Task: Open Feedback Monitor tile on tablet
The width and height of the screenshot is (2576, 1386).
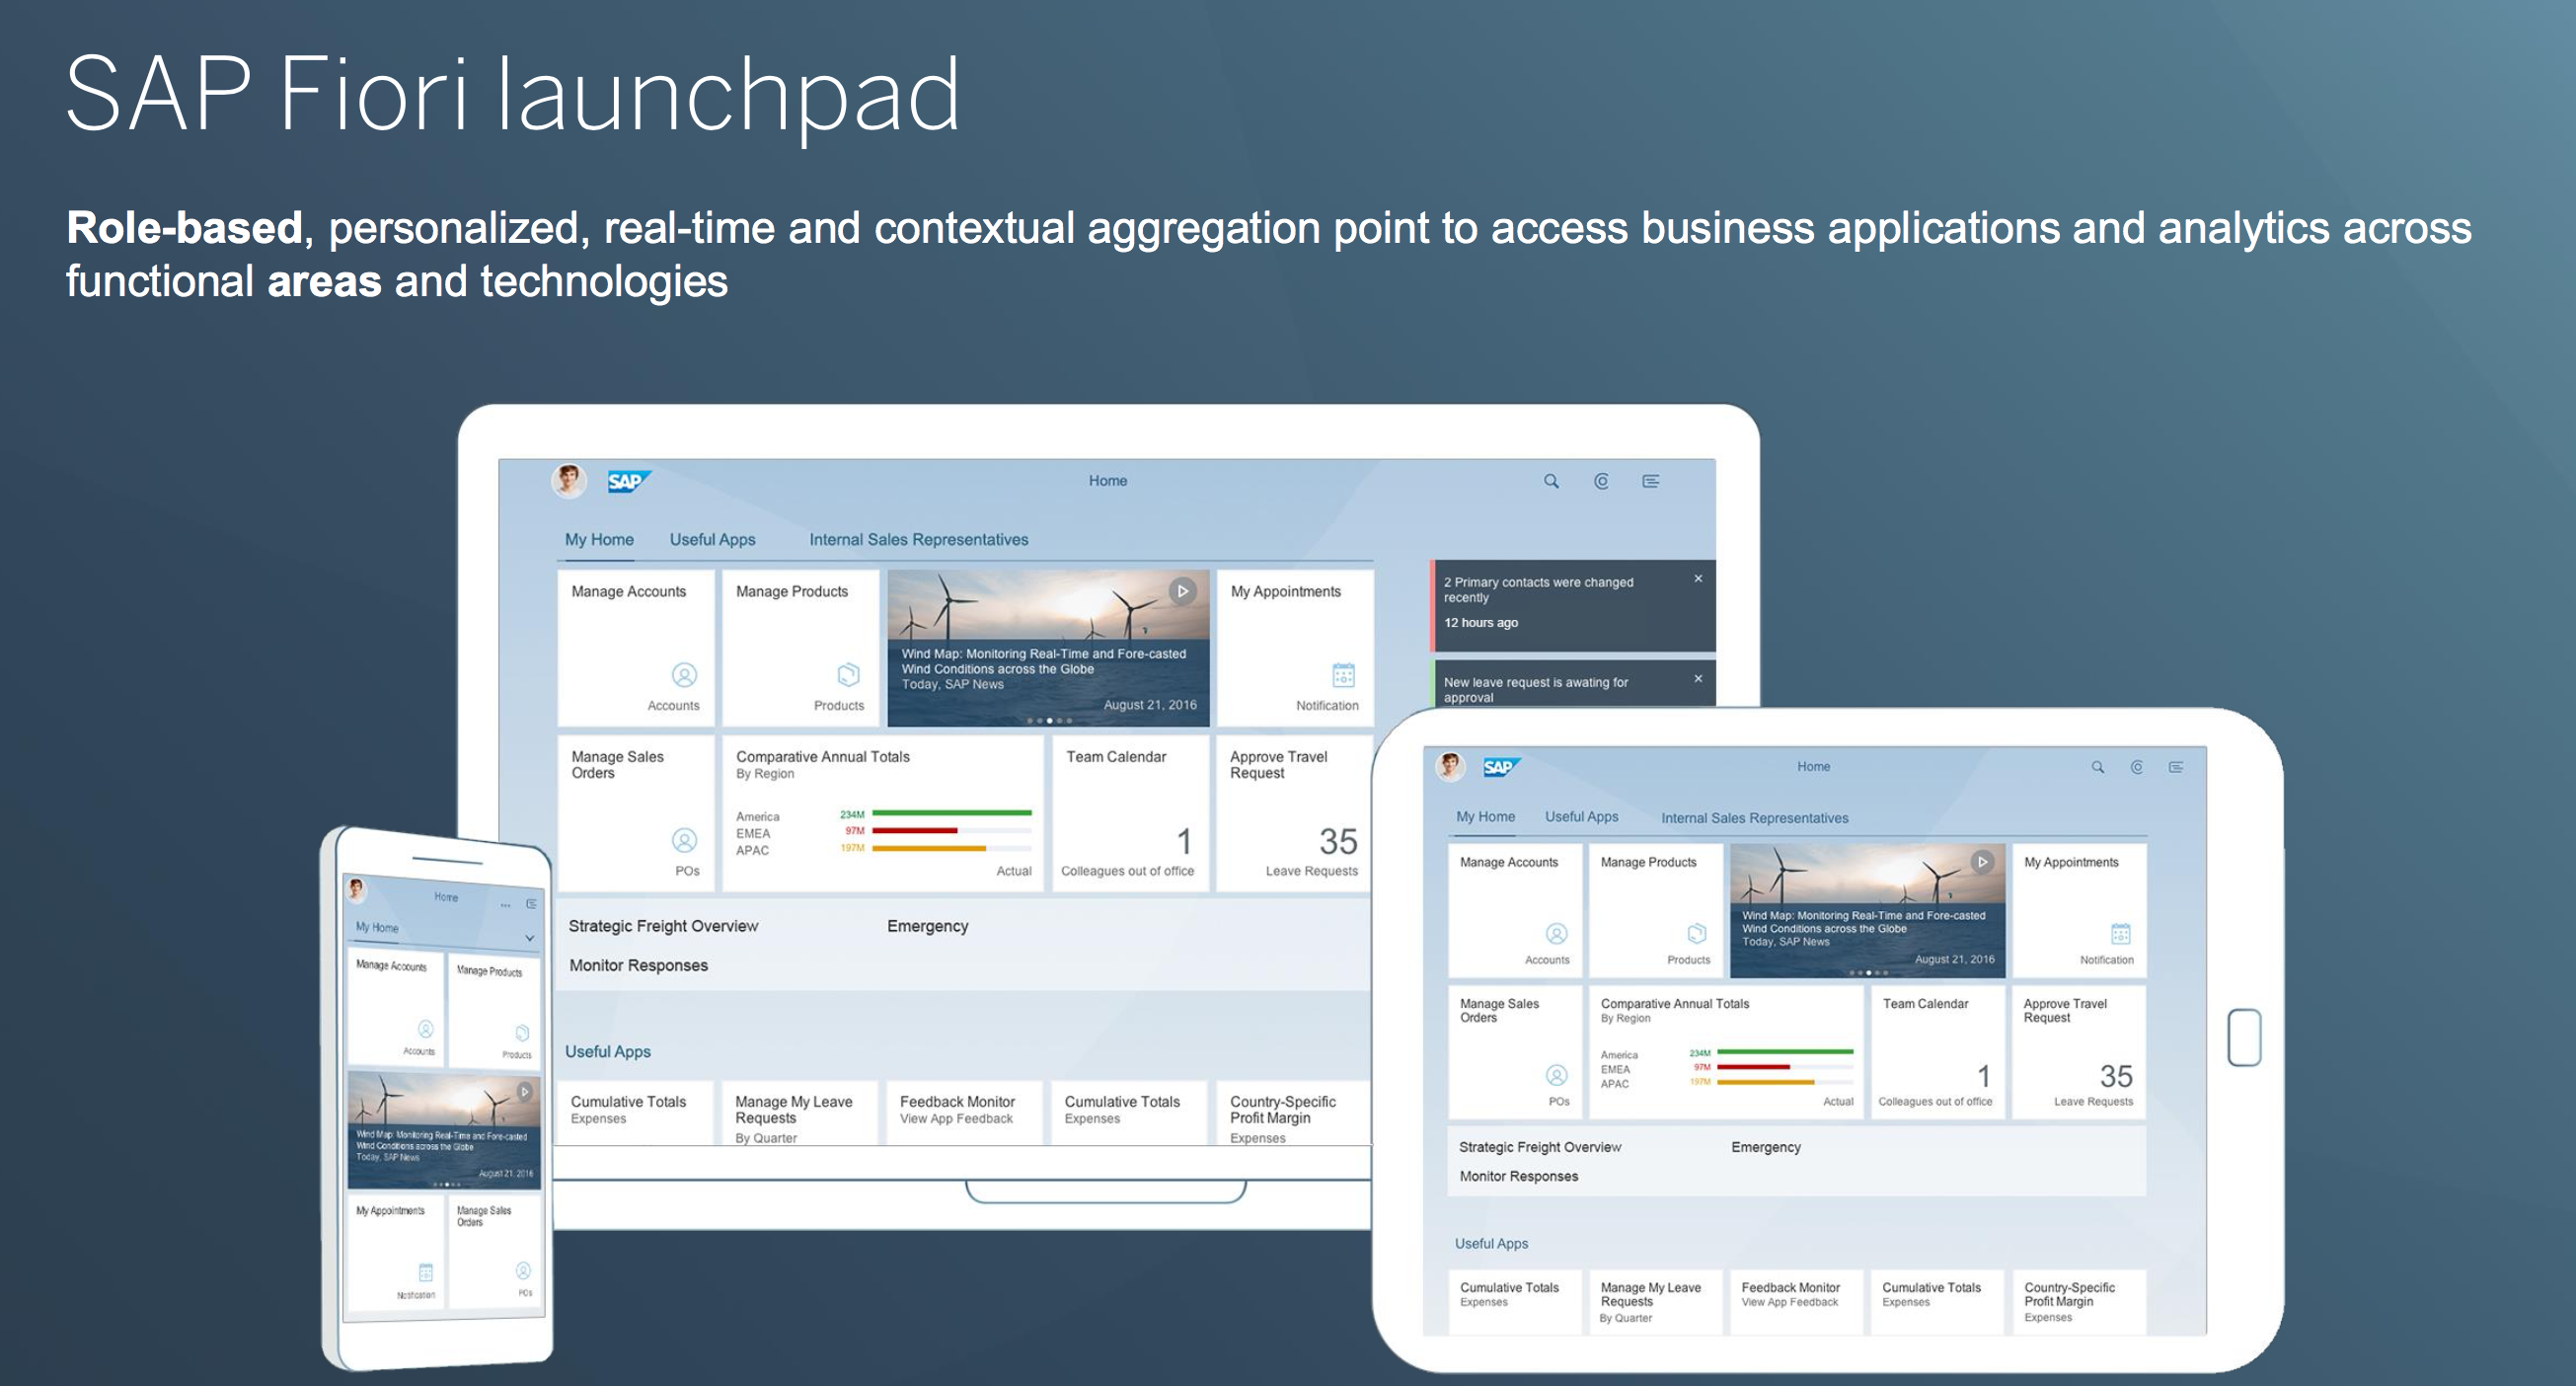Action: click(1796, 1302)
